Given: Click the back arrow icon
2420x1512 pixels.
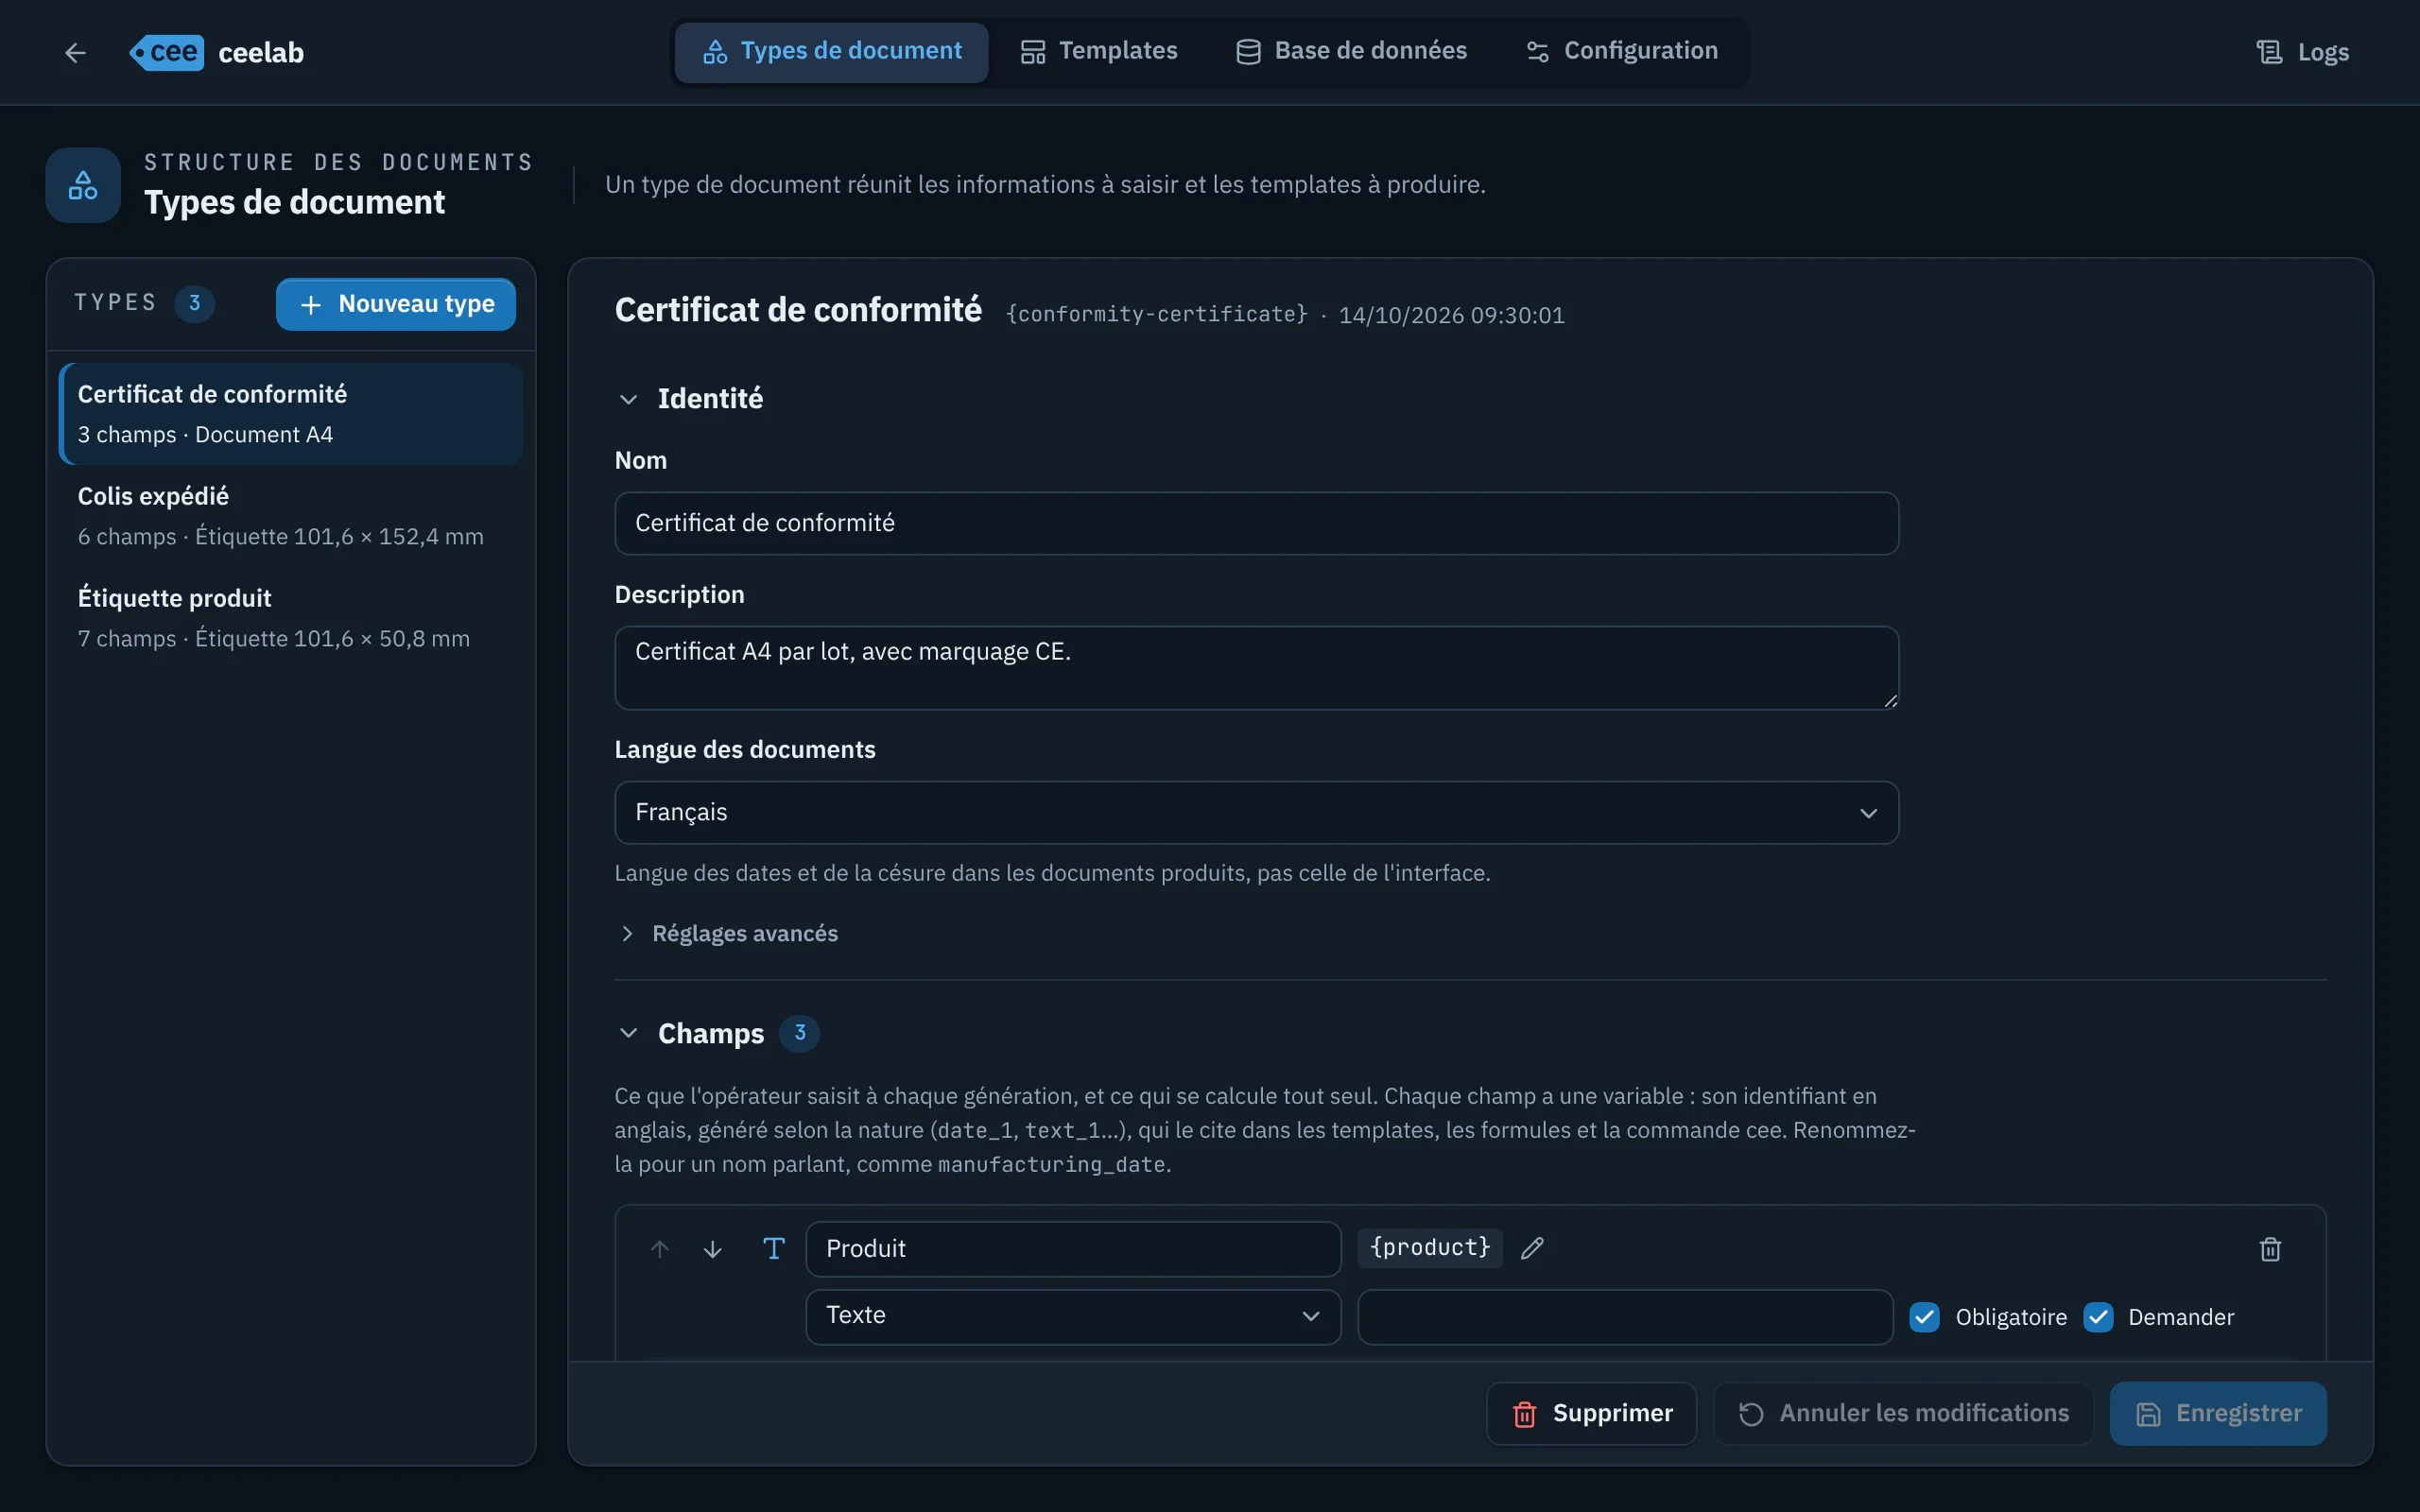Looking at the screenshot, I should click(75, 52).
